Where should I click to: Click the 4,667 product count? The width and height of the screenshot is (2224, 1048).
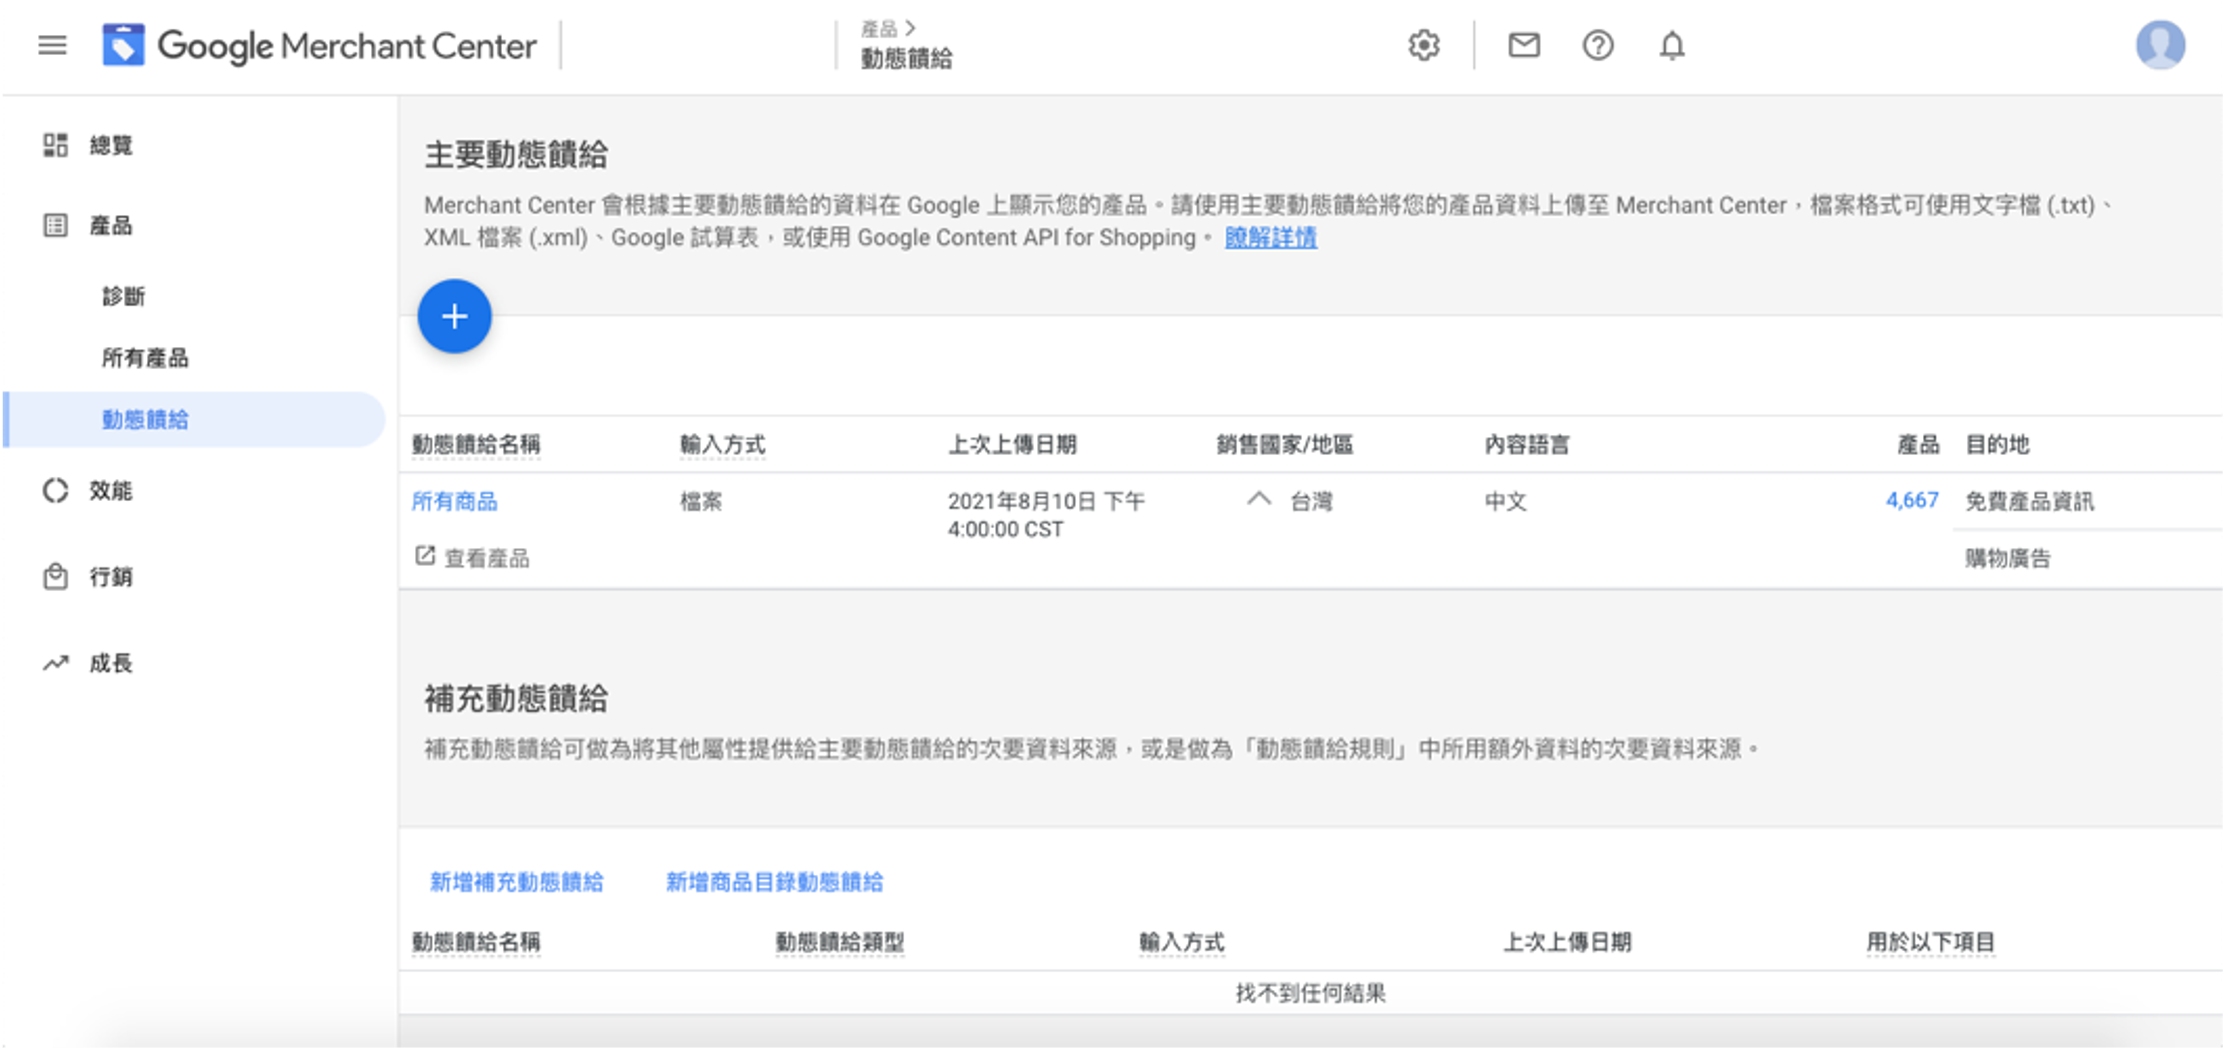tap(1911, 501)
